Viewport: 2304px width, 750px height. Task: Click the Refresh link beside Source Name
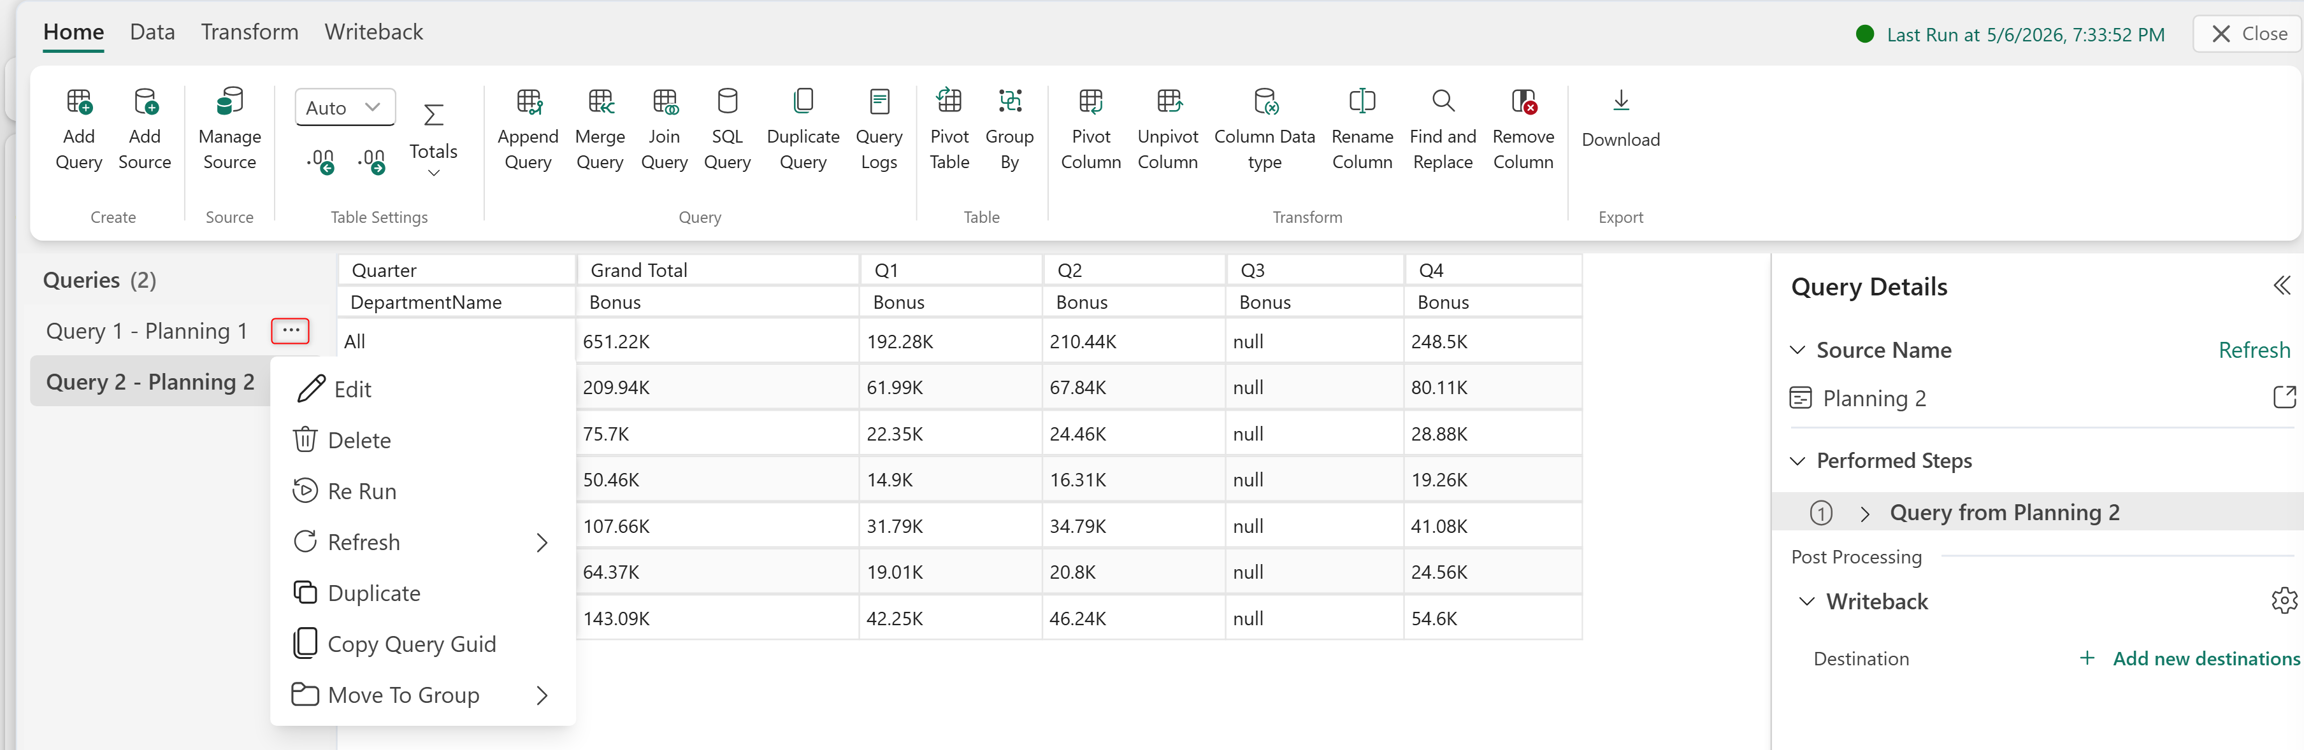click(x=2254, y=350)
